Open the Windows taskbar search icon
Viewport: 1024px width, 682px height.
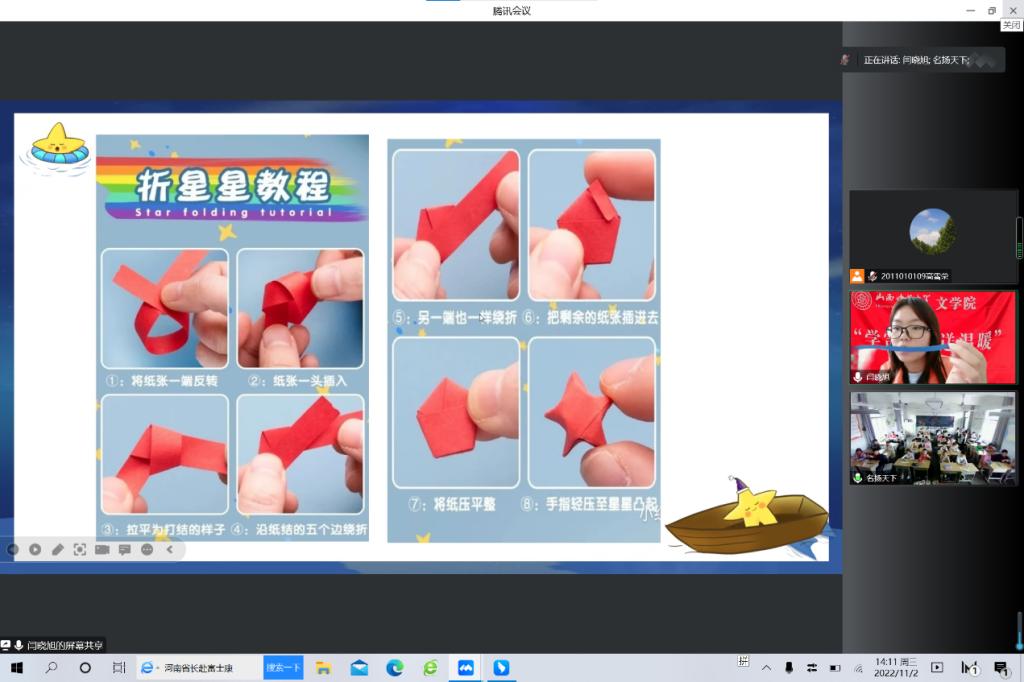tap(51, 667)
